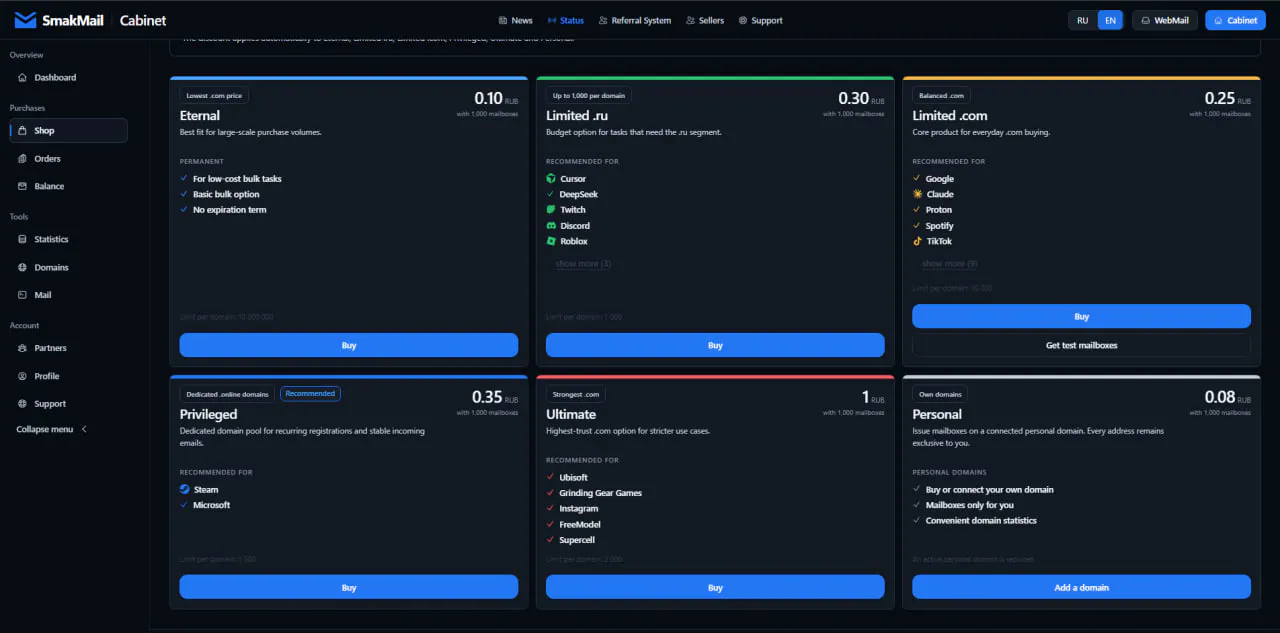Click the Lowest .com price tag
The width and height of the screenshot is (1280, 633).
point(214,95)
